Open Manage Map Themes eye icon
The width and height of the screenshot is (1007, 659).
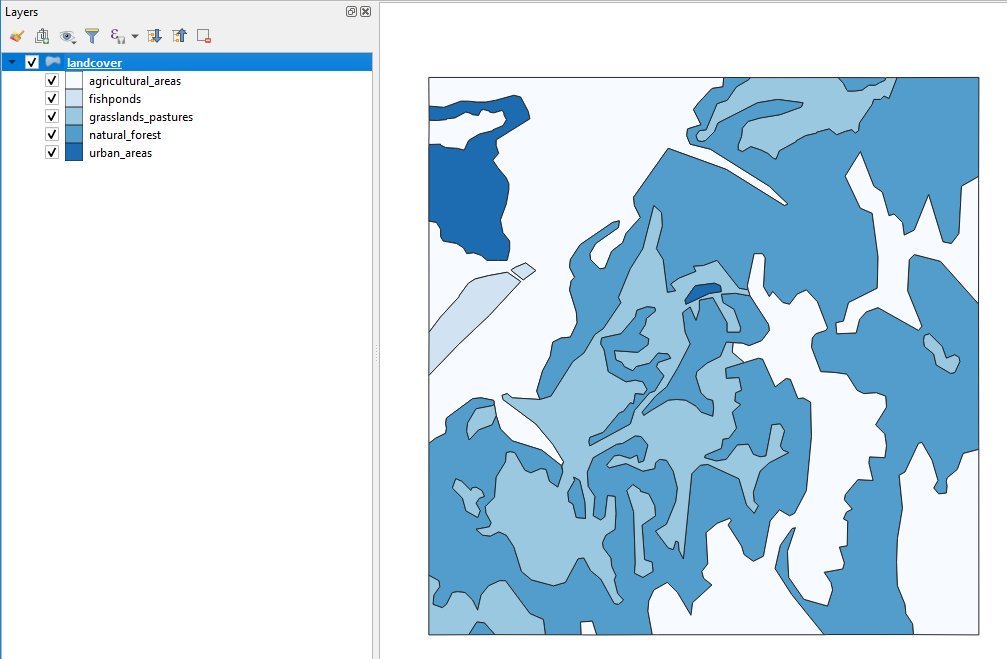[67, 36]
